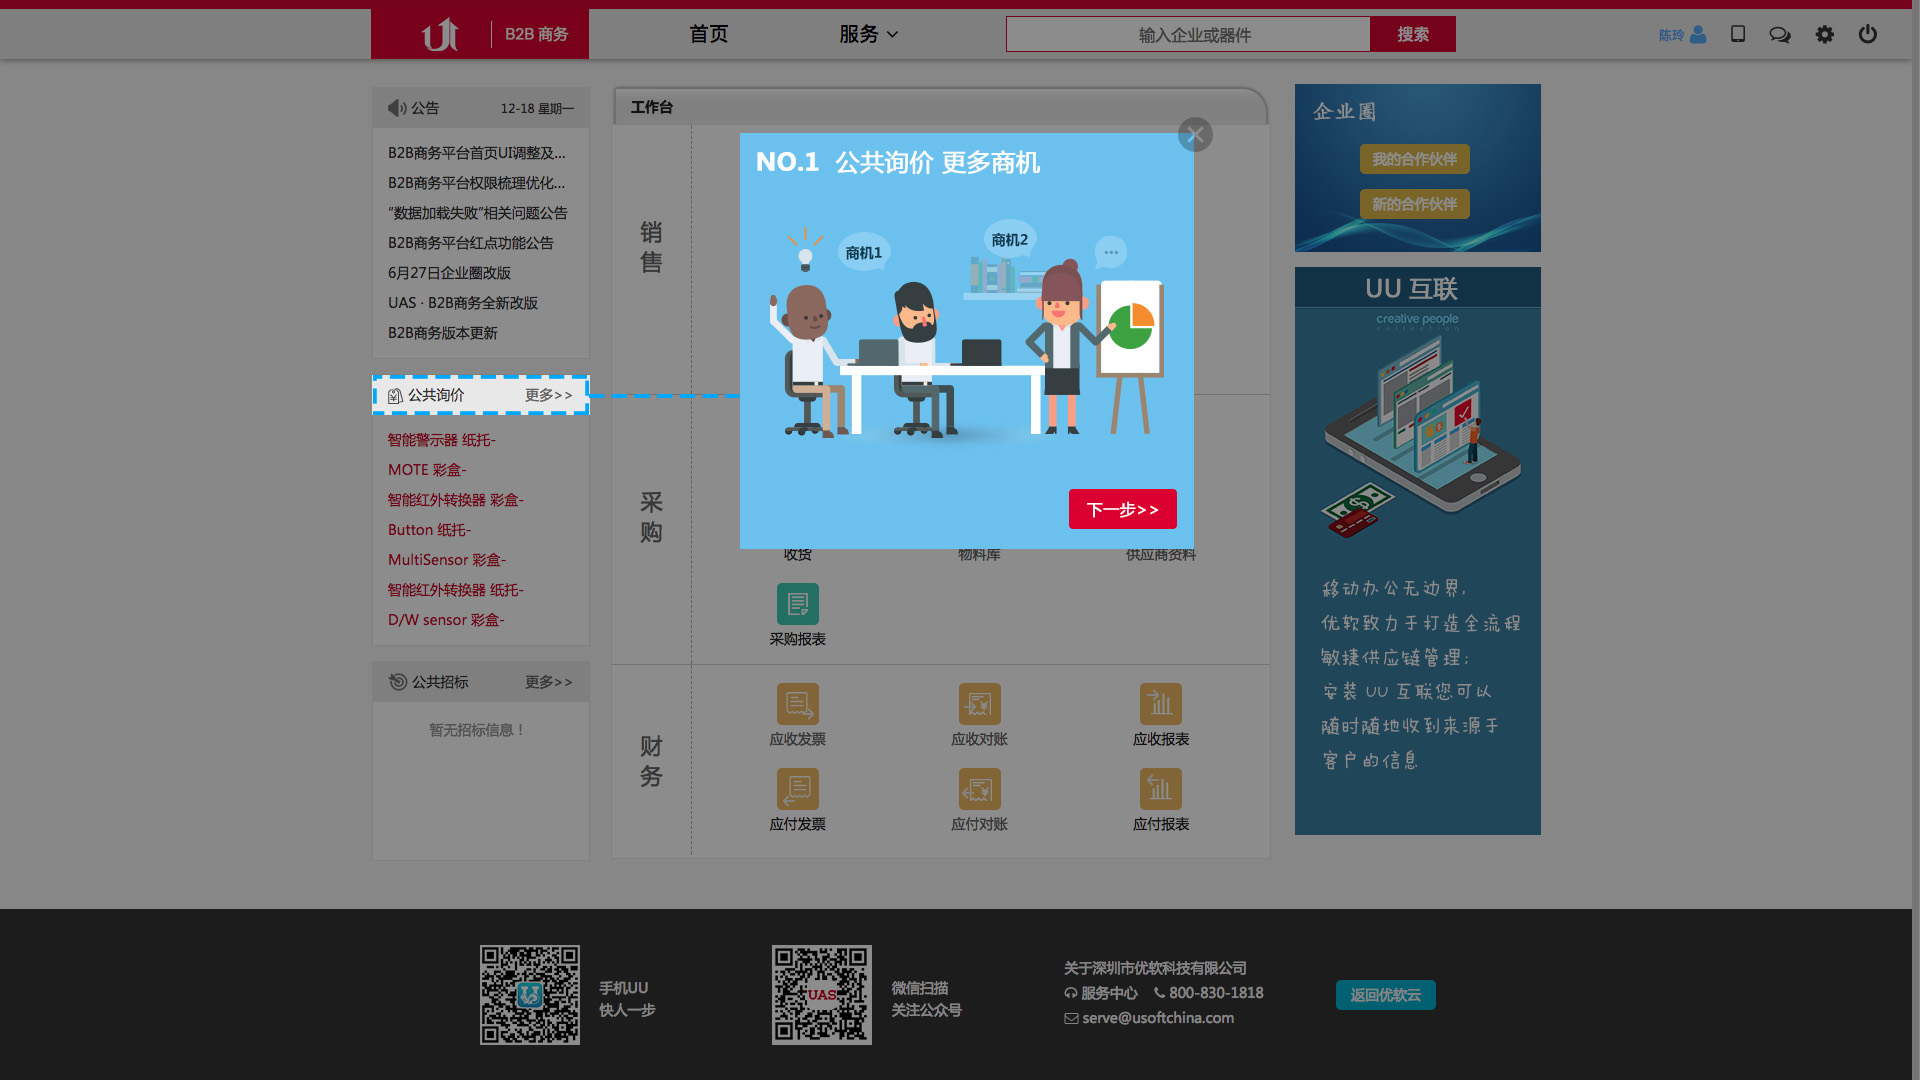Click the mobile device icon in the header
Image resolution: width=1920 pixels, height=1080 pixels.
[x=1737, y=34]
